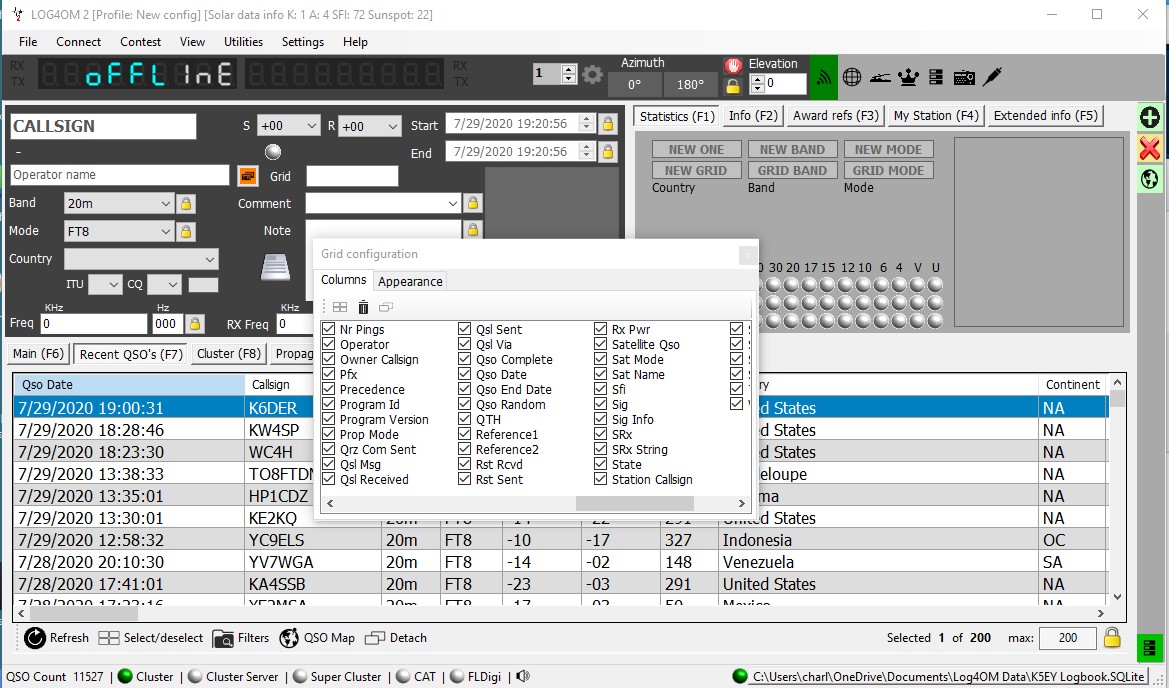Click the max rows lock padlock

(x=1112, y=637)
